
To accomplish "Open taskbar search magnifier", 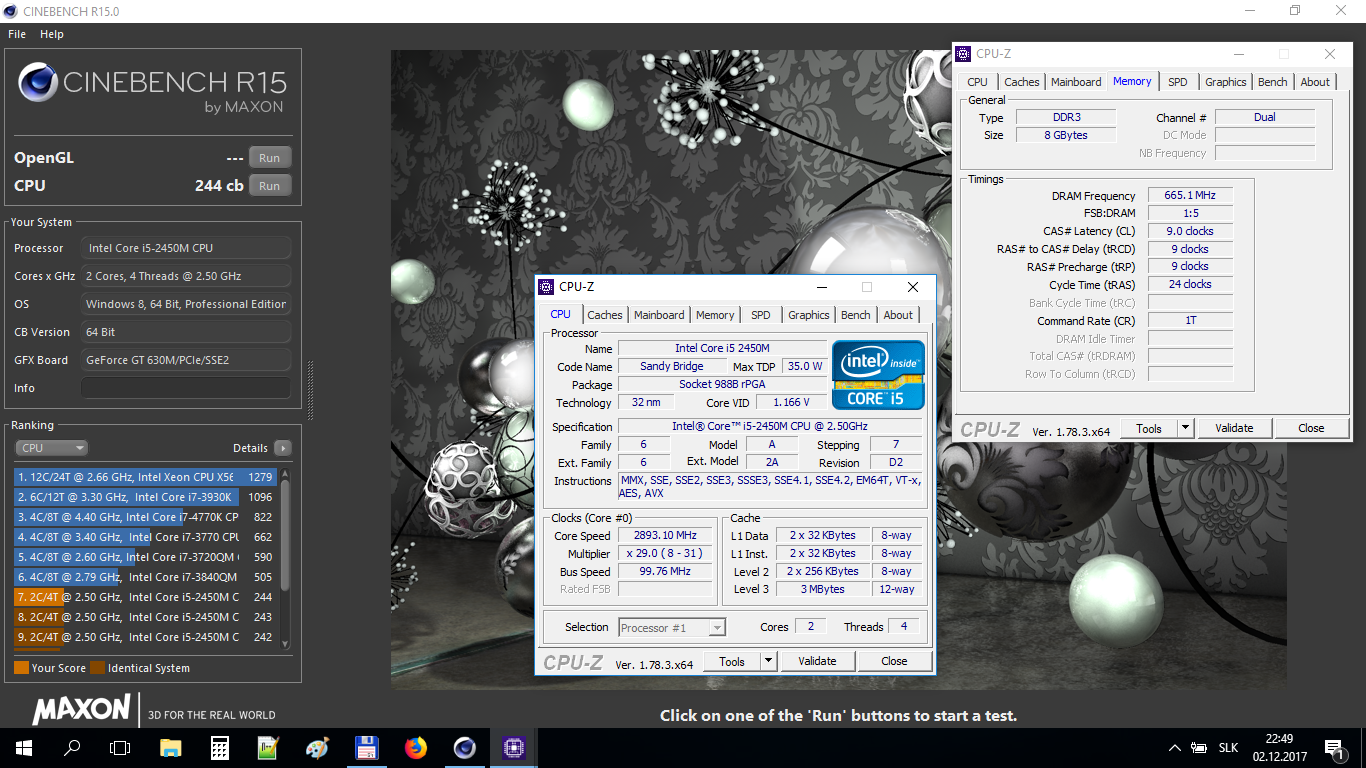I will pos(72,747).
